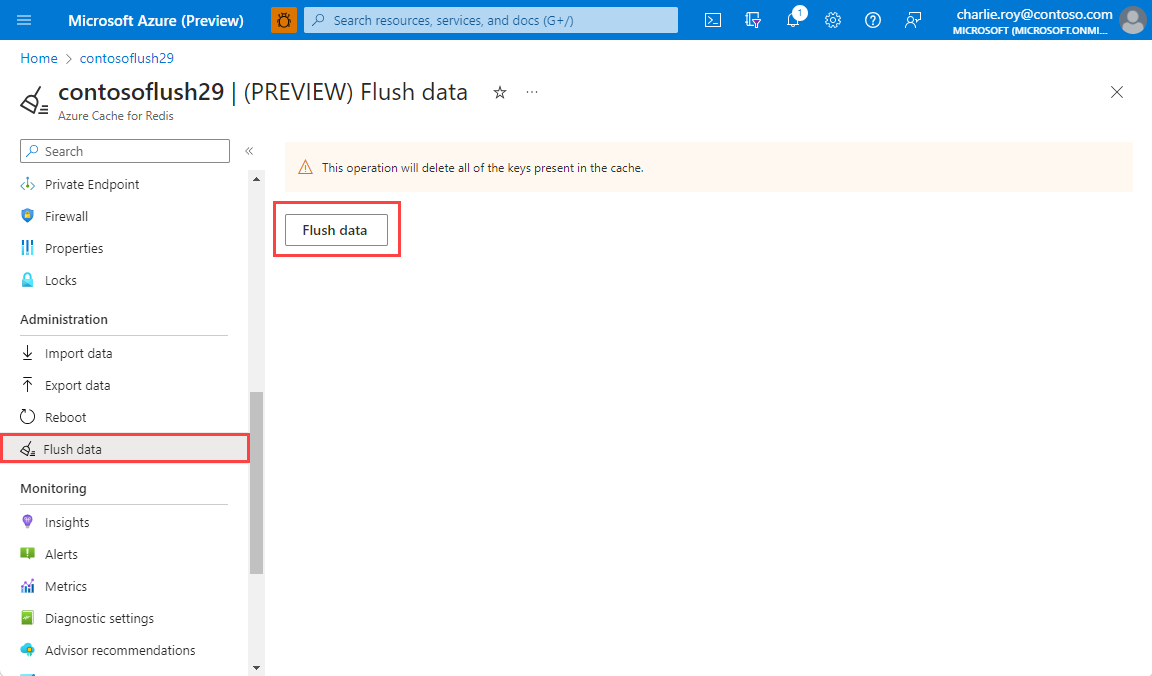Collapse the resource menu with the chevron
Image resolution: width=1152 pixels, height=676 pixels.
tap(248, 151)
